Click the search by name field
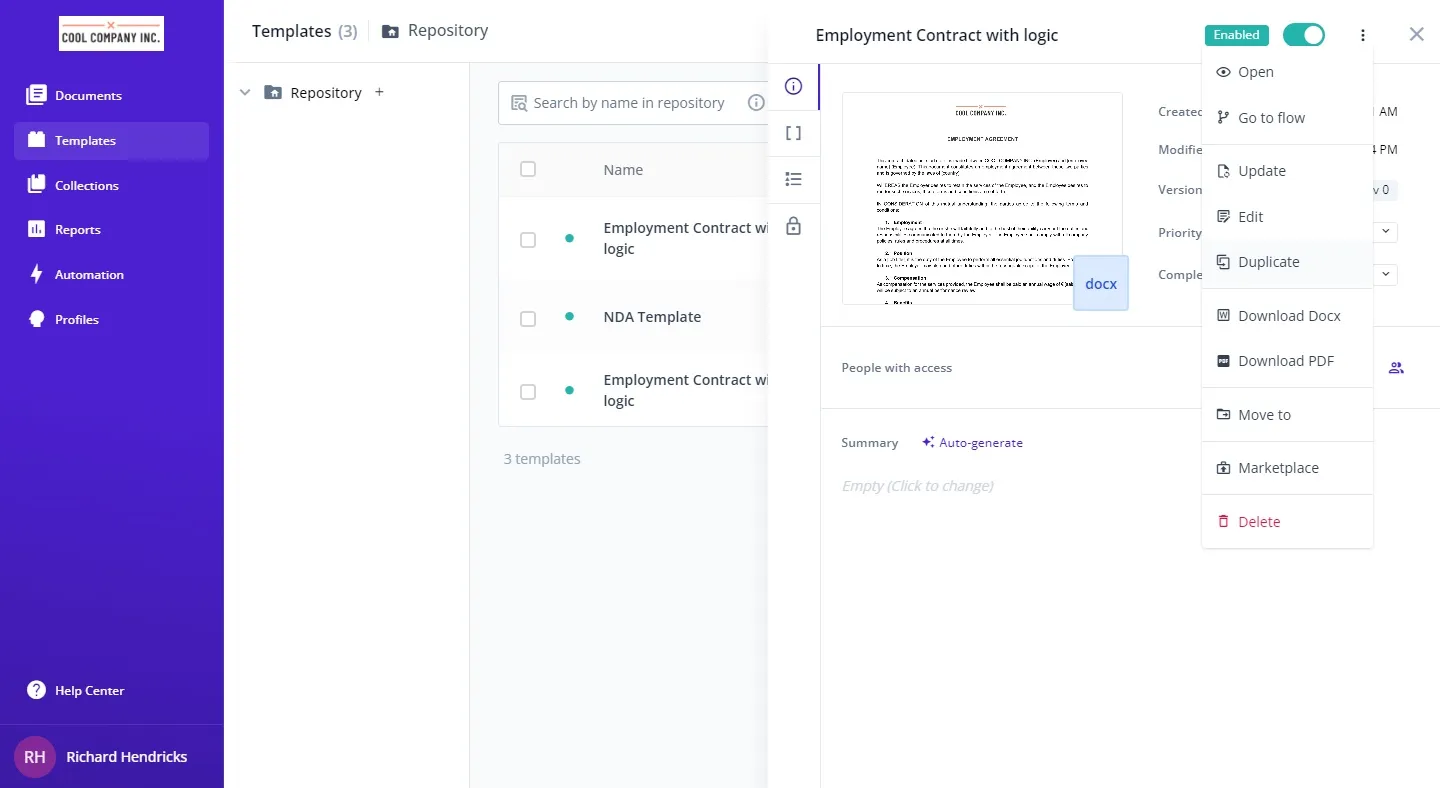Screen dimensions: 1440x788 (x=628, y=103)
